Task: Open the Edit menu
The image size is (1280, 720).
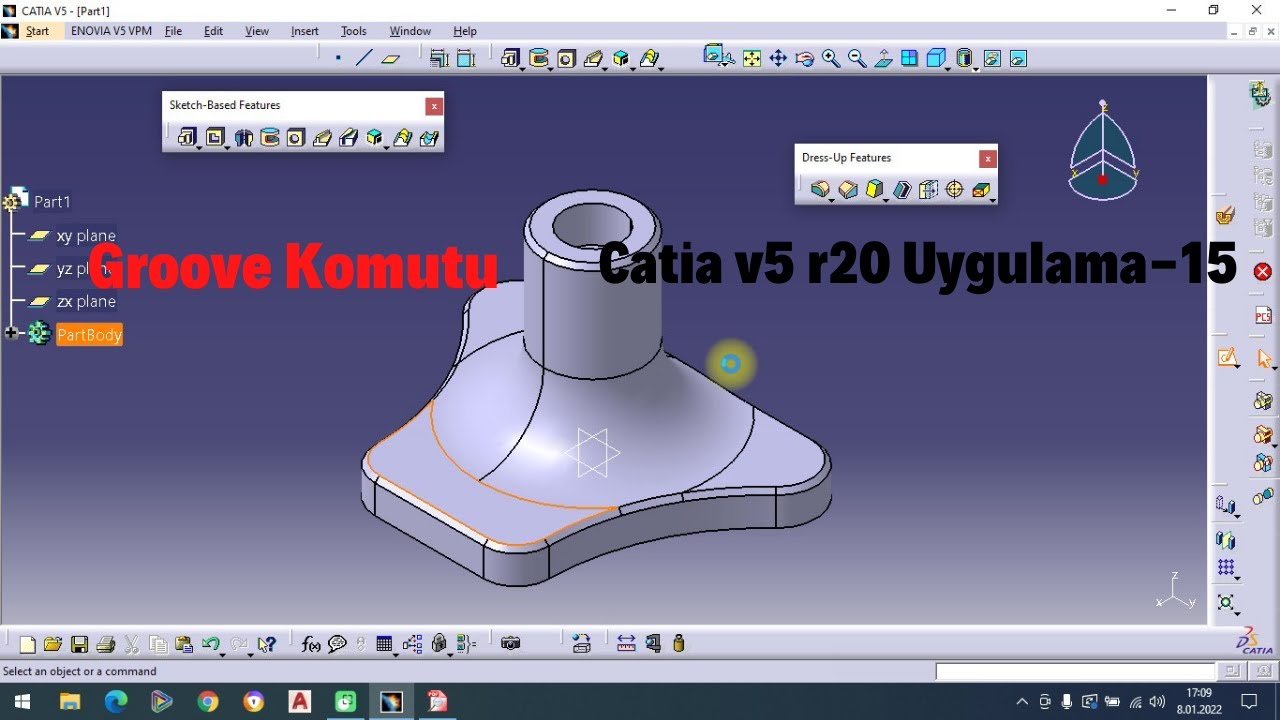Action: [x=214, y=31]
